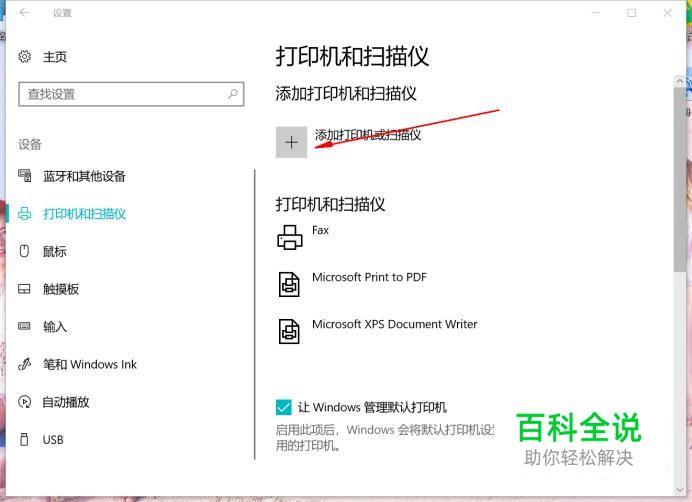Select the Fax printer icon
The height and width of the screenshot is (502, 692).
point(290,237)
